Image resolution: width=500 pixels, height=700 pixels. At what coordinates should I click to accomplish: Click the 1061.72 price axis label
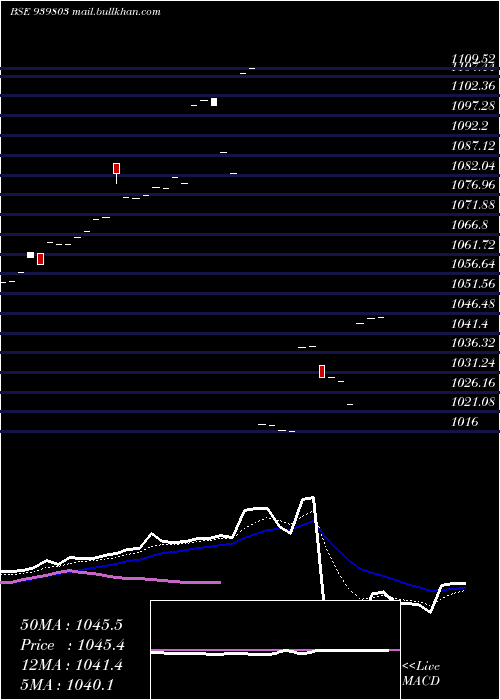(x=473, y=245)
